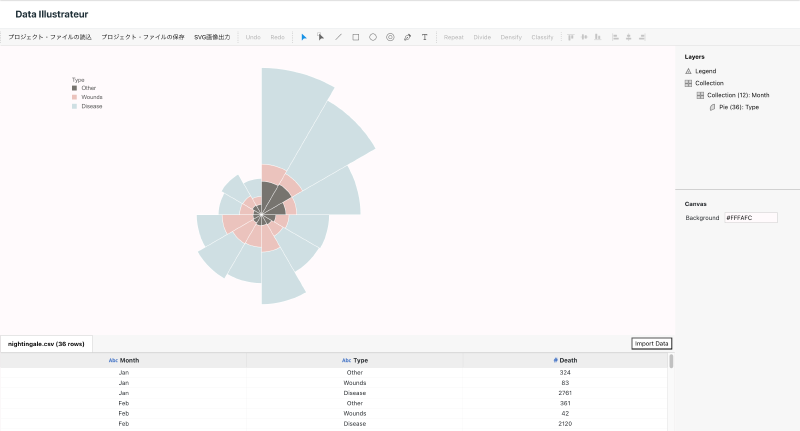Screen dimensions: 800x431
Task: Click grid icon of Collection (12): Month
Action: tap(701, 95)
